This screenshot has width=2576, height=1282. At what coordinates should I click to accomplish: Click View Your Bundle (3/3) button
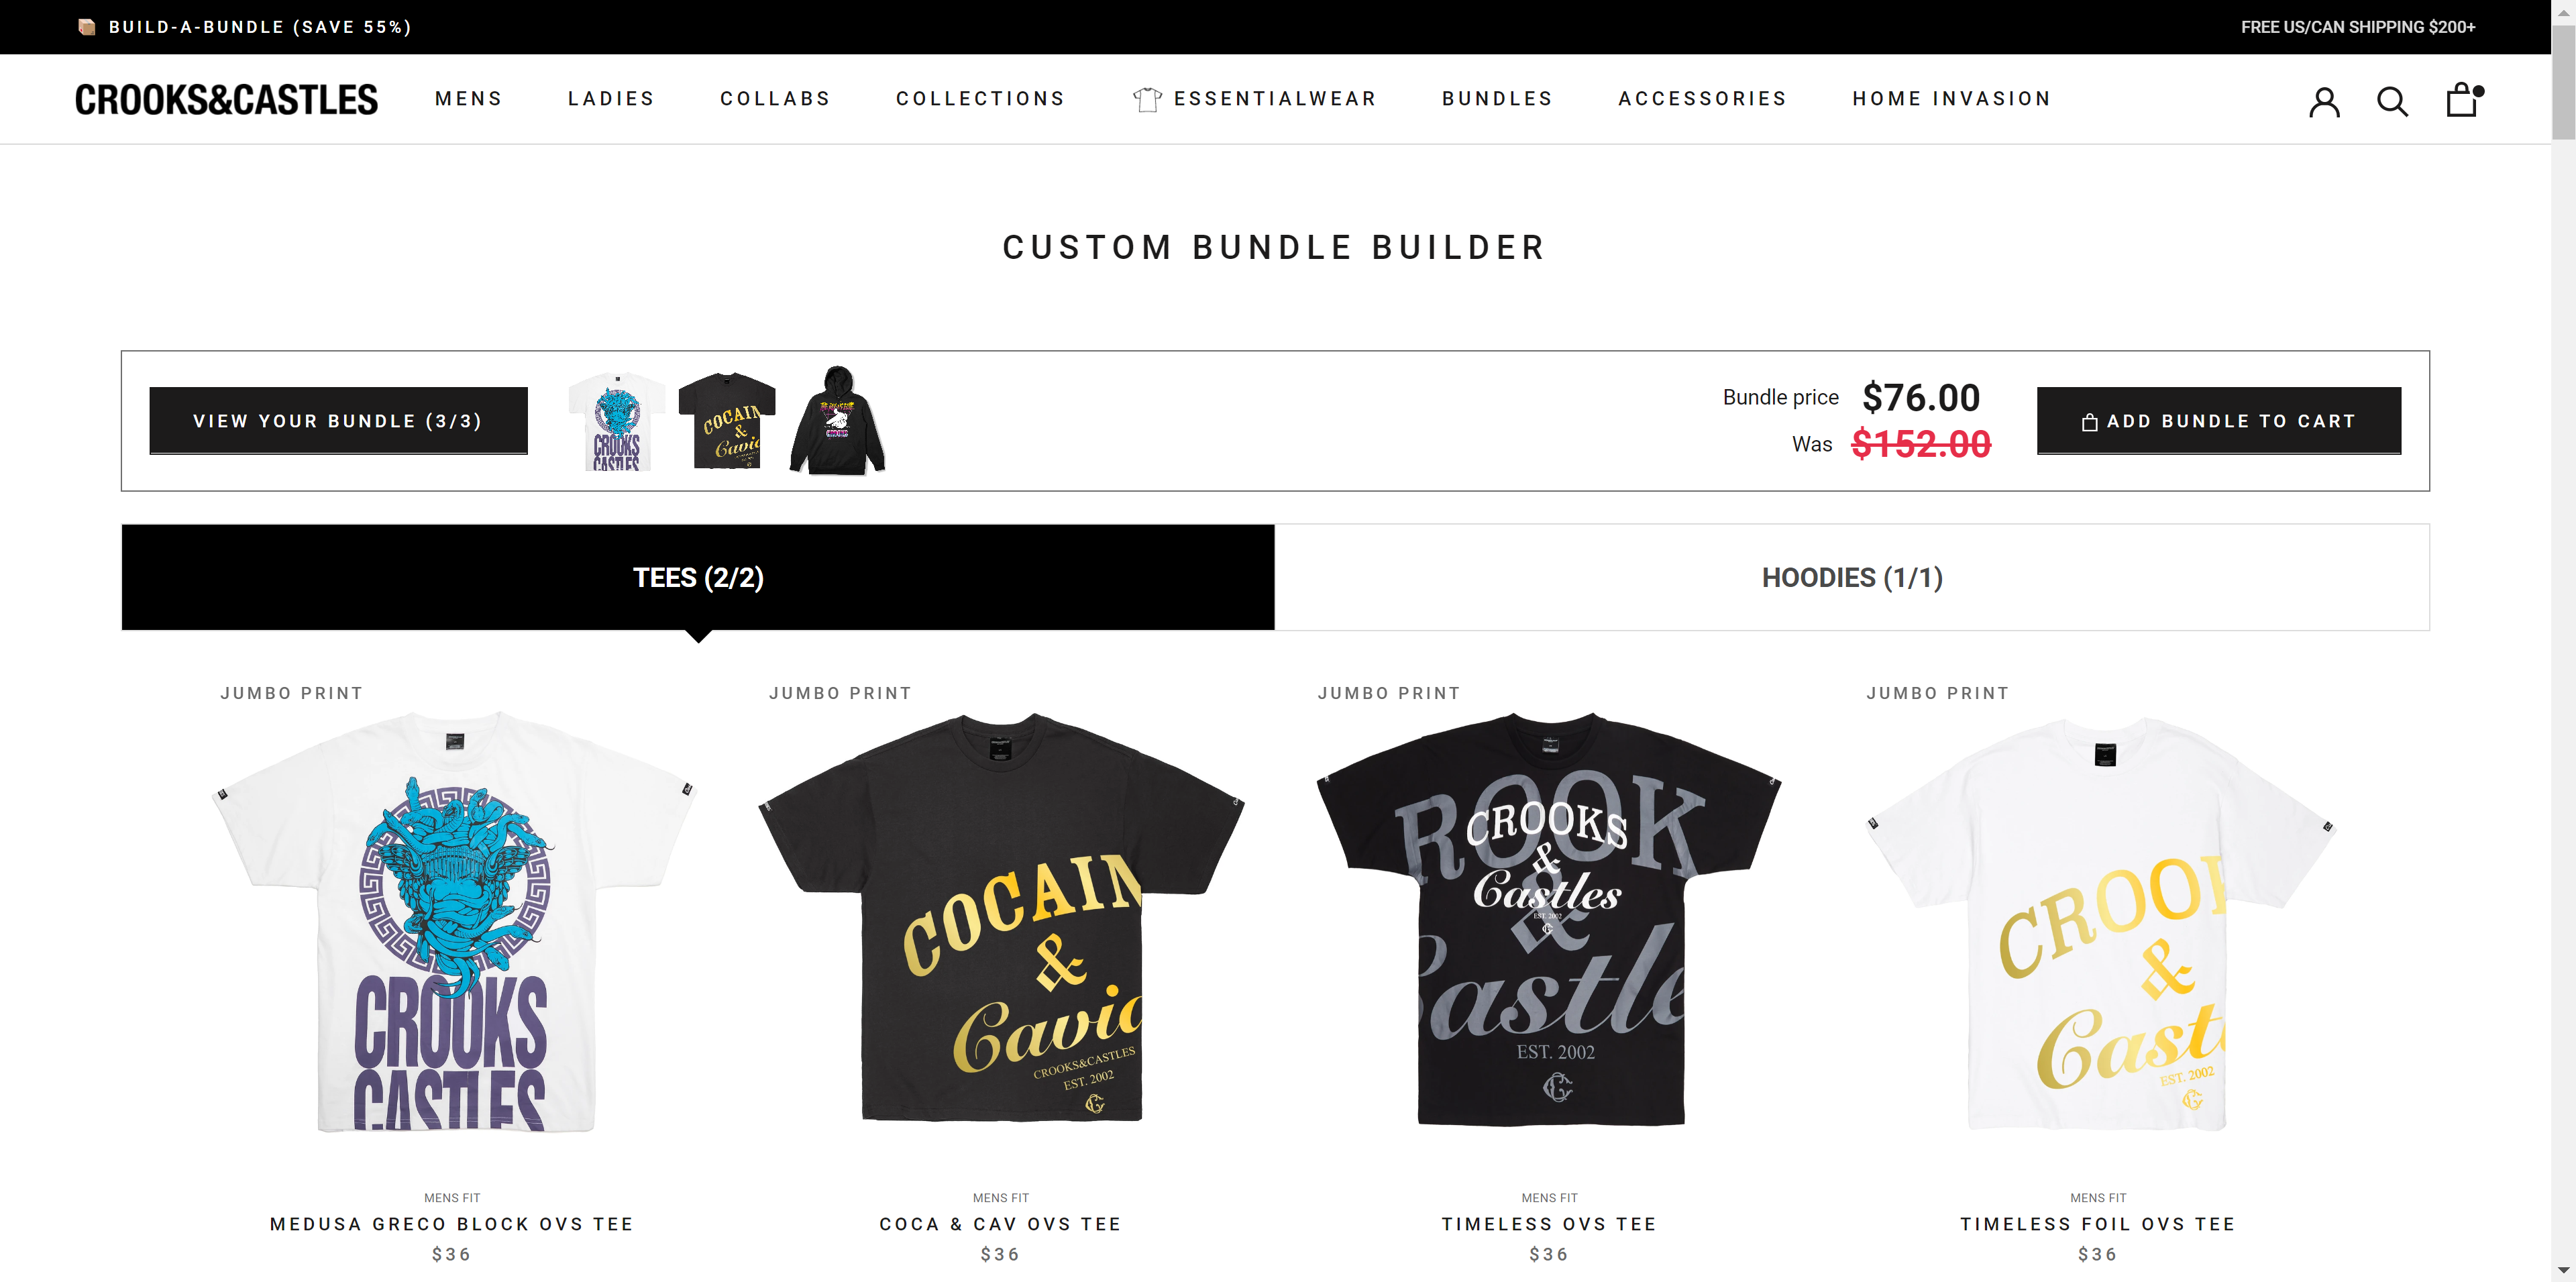(338, 421)
